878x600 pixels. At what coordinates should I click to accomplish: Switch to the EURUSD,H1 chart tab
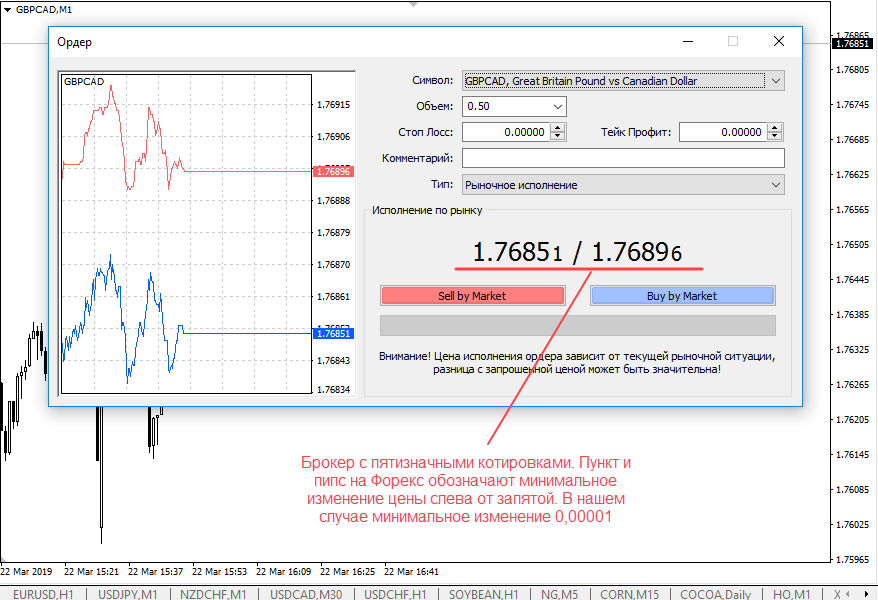(43, 594)
